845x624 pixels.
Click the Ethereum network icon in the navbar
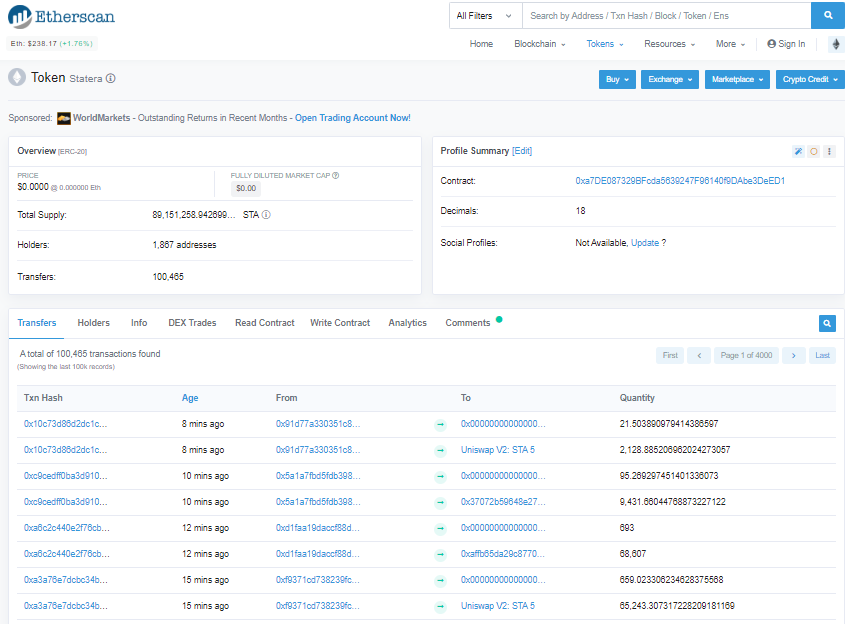[836, 44]
